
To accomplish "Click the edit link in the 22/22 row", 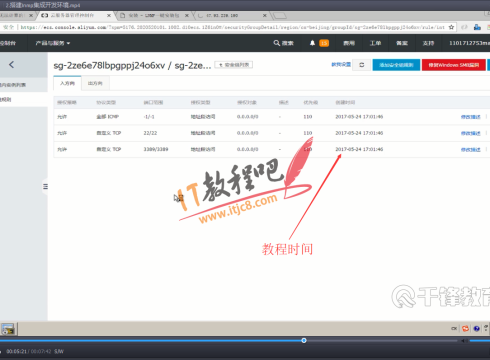I will [x=471, y=133].
